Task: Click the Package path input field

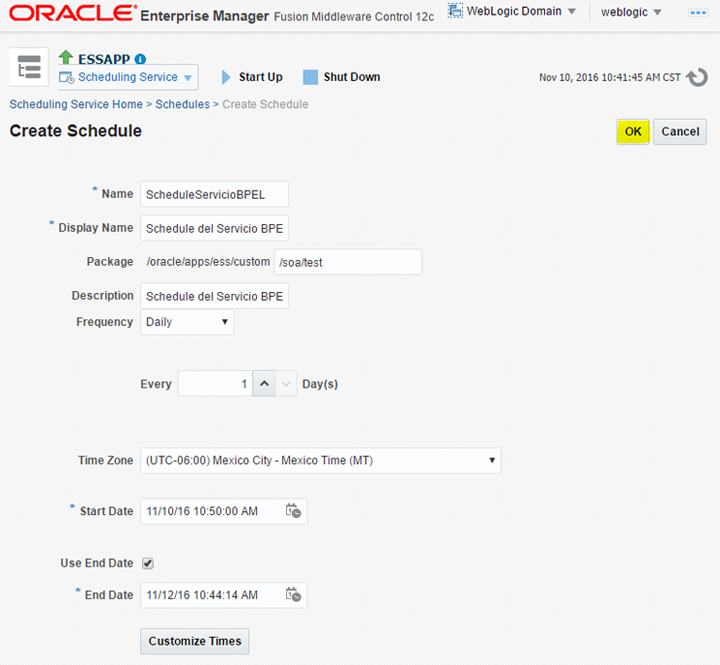Action: pyautogui.click(x=348, y=262)
